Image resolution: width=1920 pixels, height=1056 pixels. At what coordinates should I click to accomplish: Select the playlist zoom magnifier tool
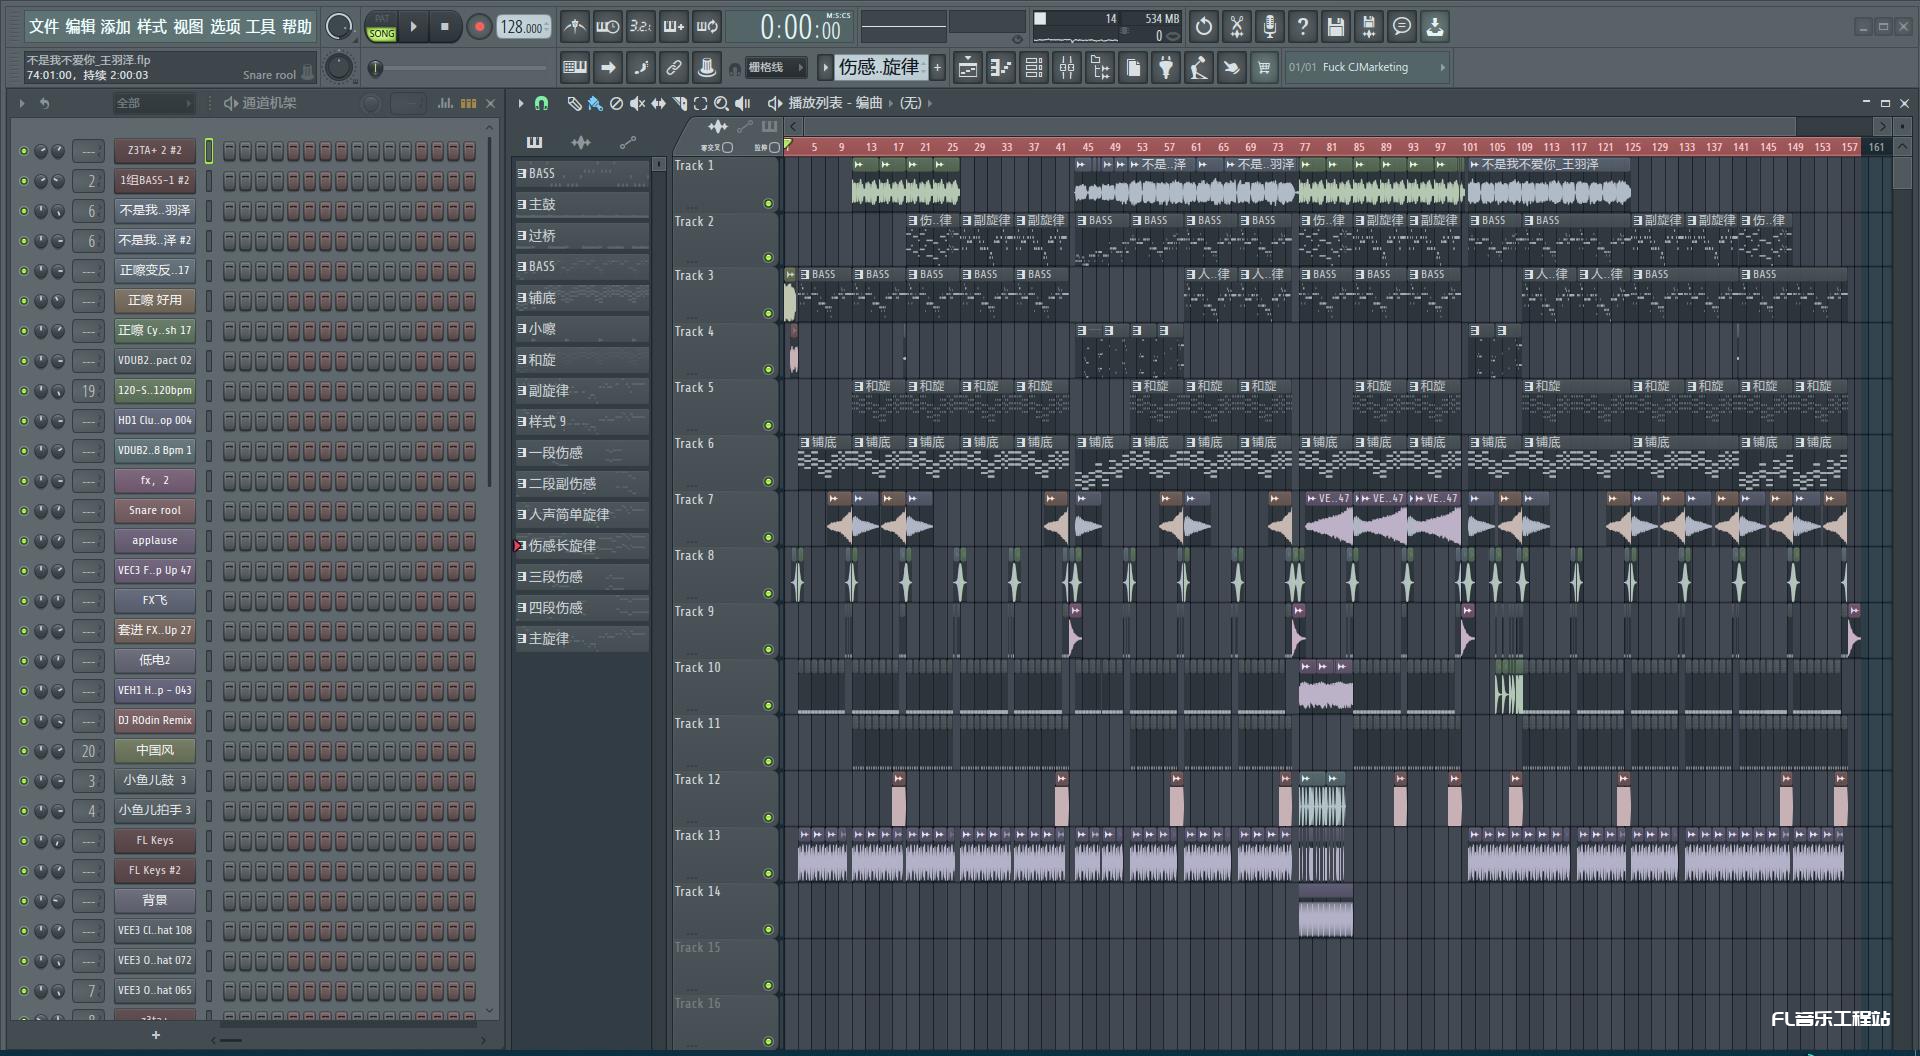coord(721,103)
